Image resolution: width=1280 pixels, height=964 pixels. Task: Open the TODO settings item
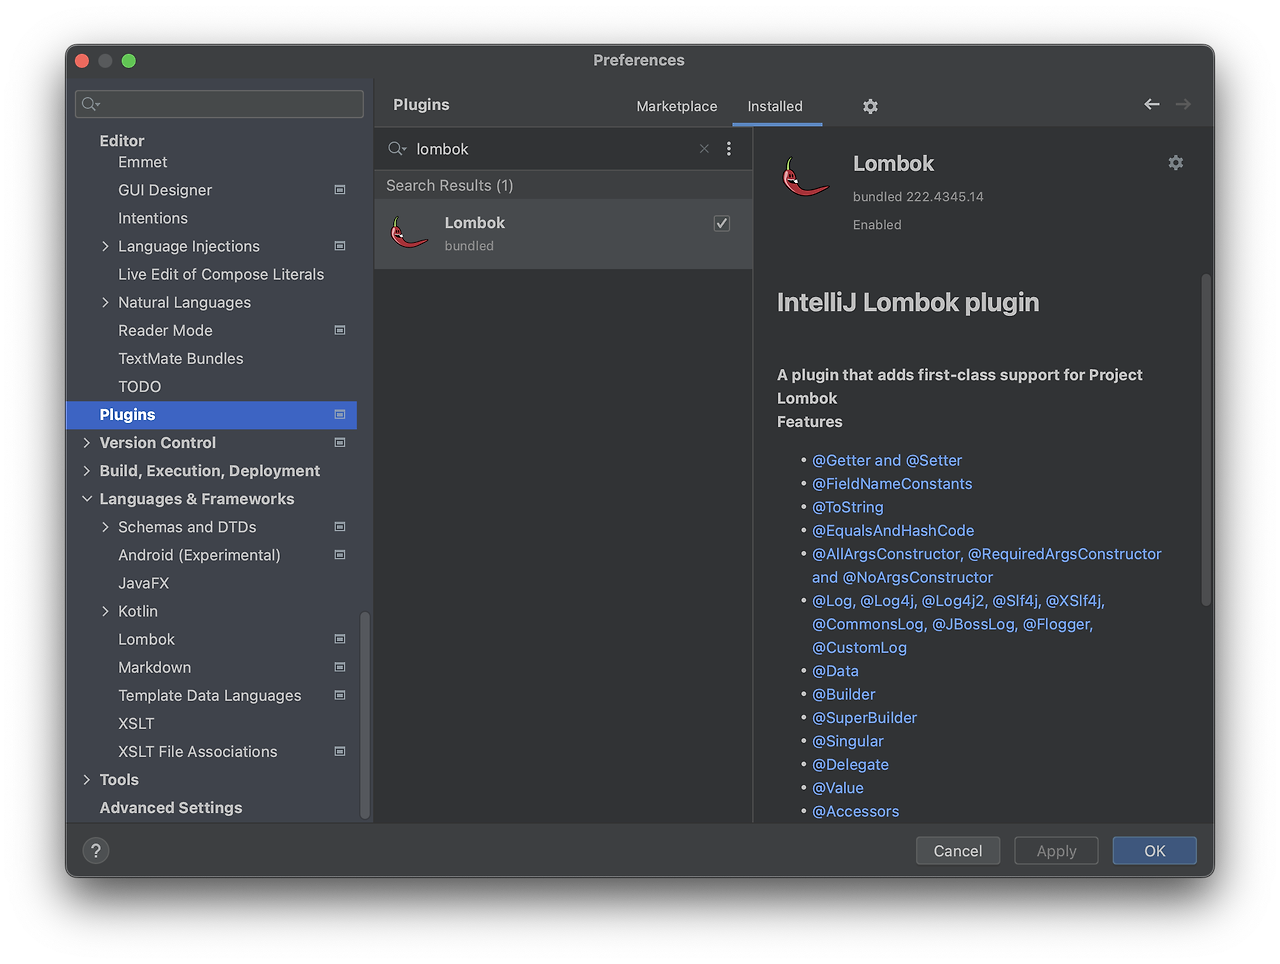139,386
